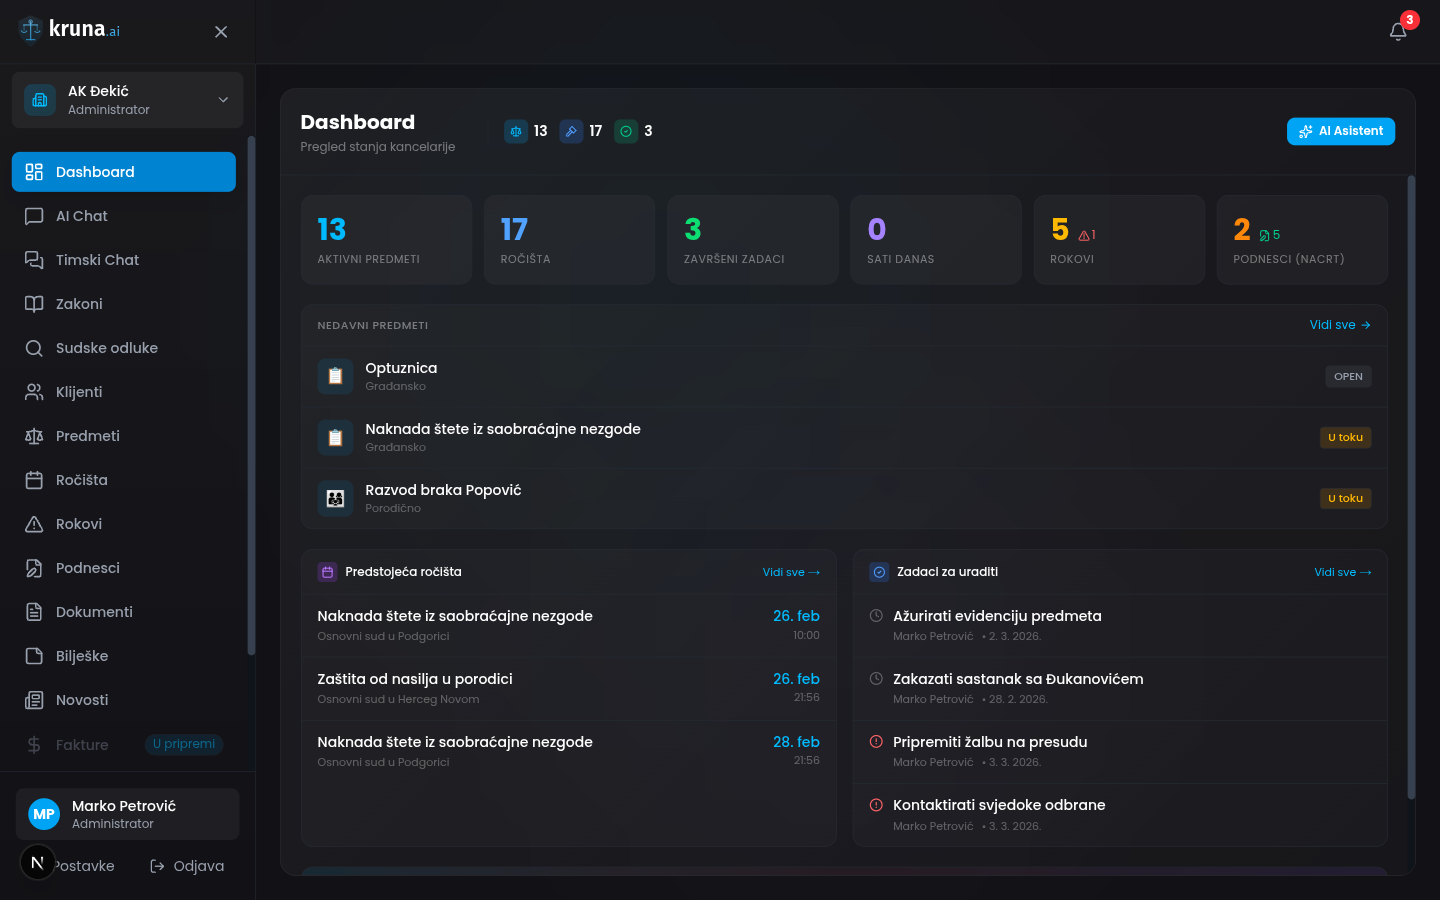Open the Sudske odluke menu item
This screenshot has height=900, width=1440.
(x=106, y=348)
